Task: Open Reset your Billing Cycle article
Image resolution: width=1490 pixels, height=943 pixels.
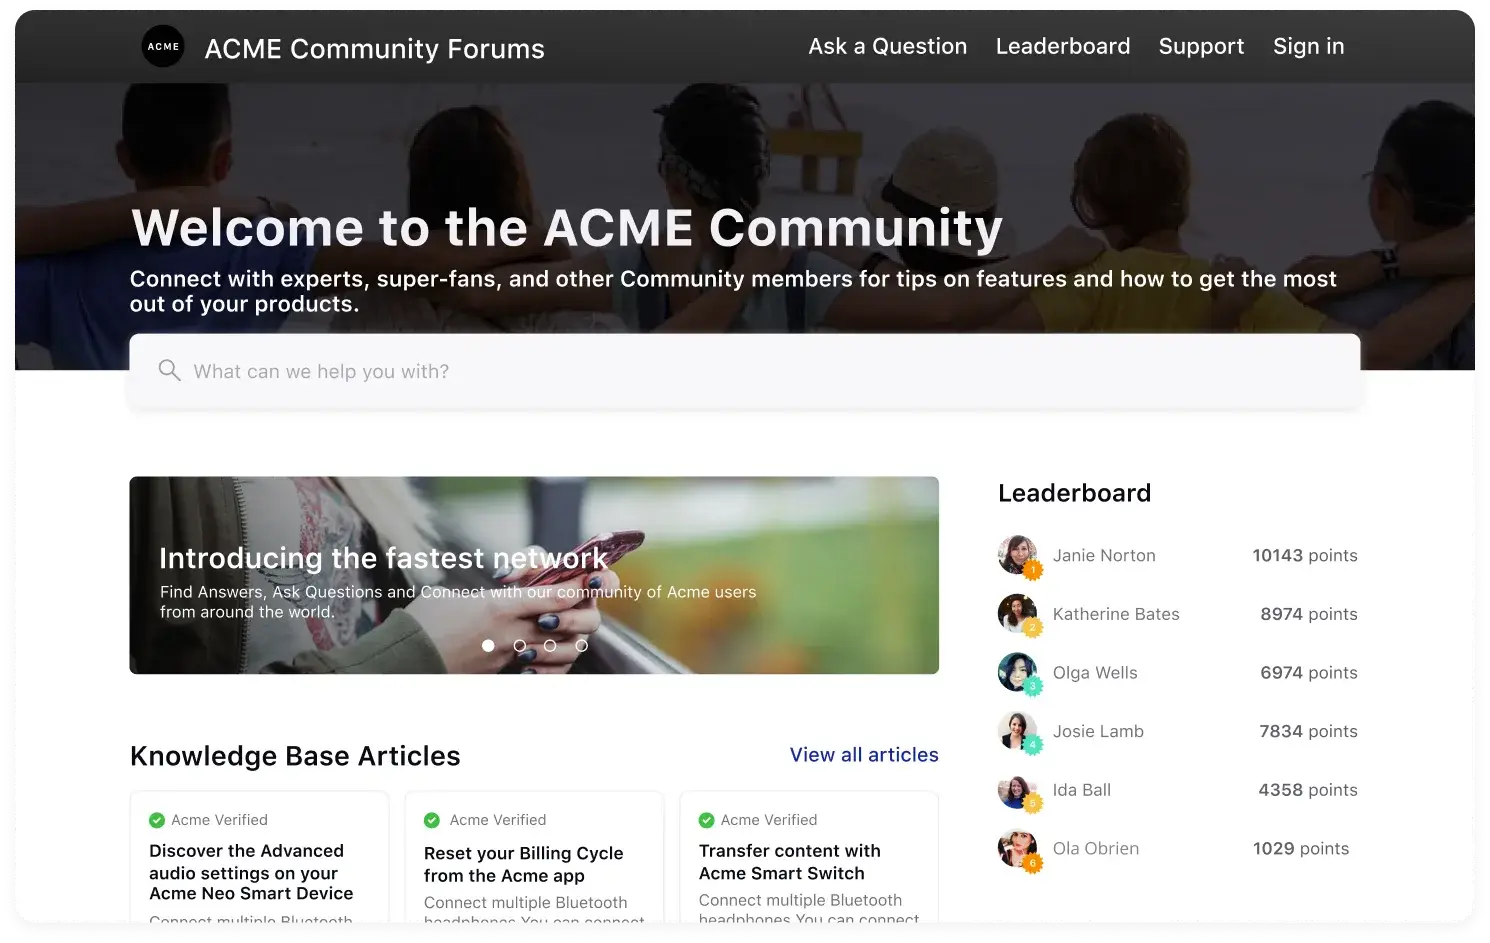Action: tap(523, 864)
